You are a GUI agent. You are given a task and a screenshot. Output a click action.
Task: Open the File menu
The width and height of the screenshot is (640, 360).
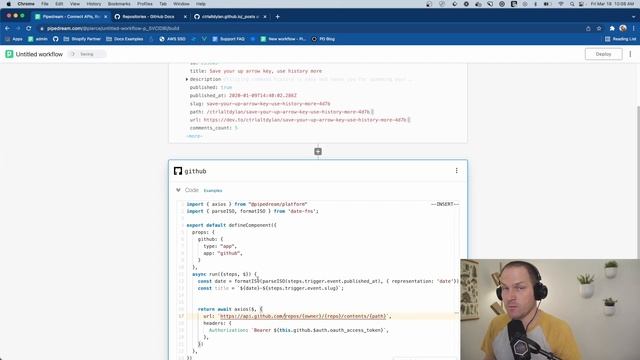coord(44,4)
